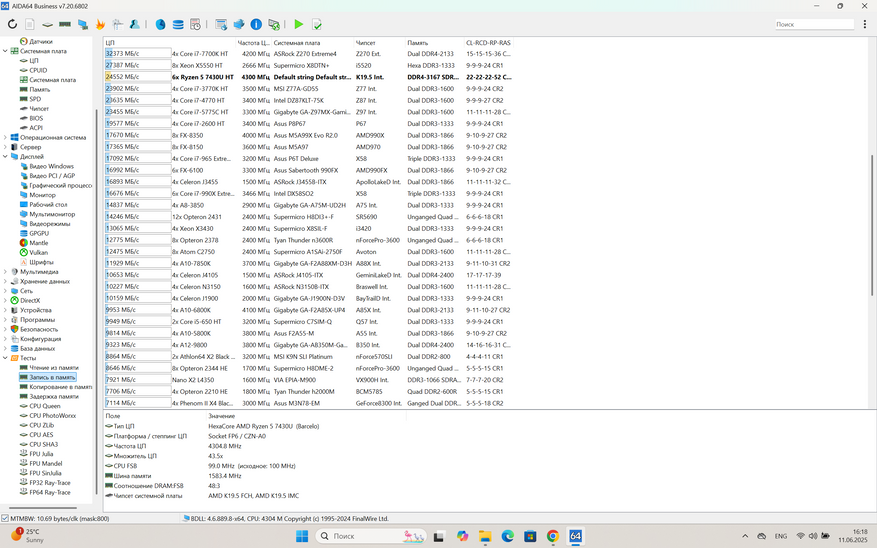The height and width of the screenshot is (548, 877).
Task: Expand the DirectX tree node
Action: (6, 300)
